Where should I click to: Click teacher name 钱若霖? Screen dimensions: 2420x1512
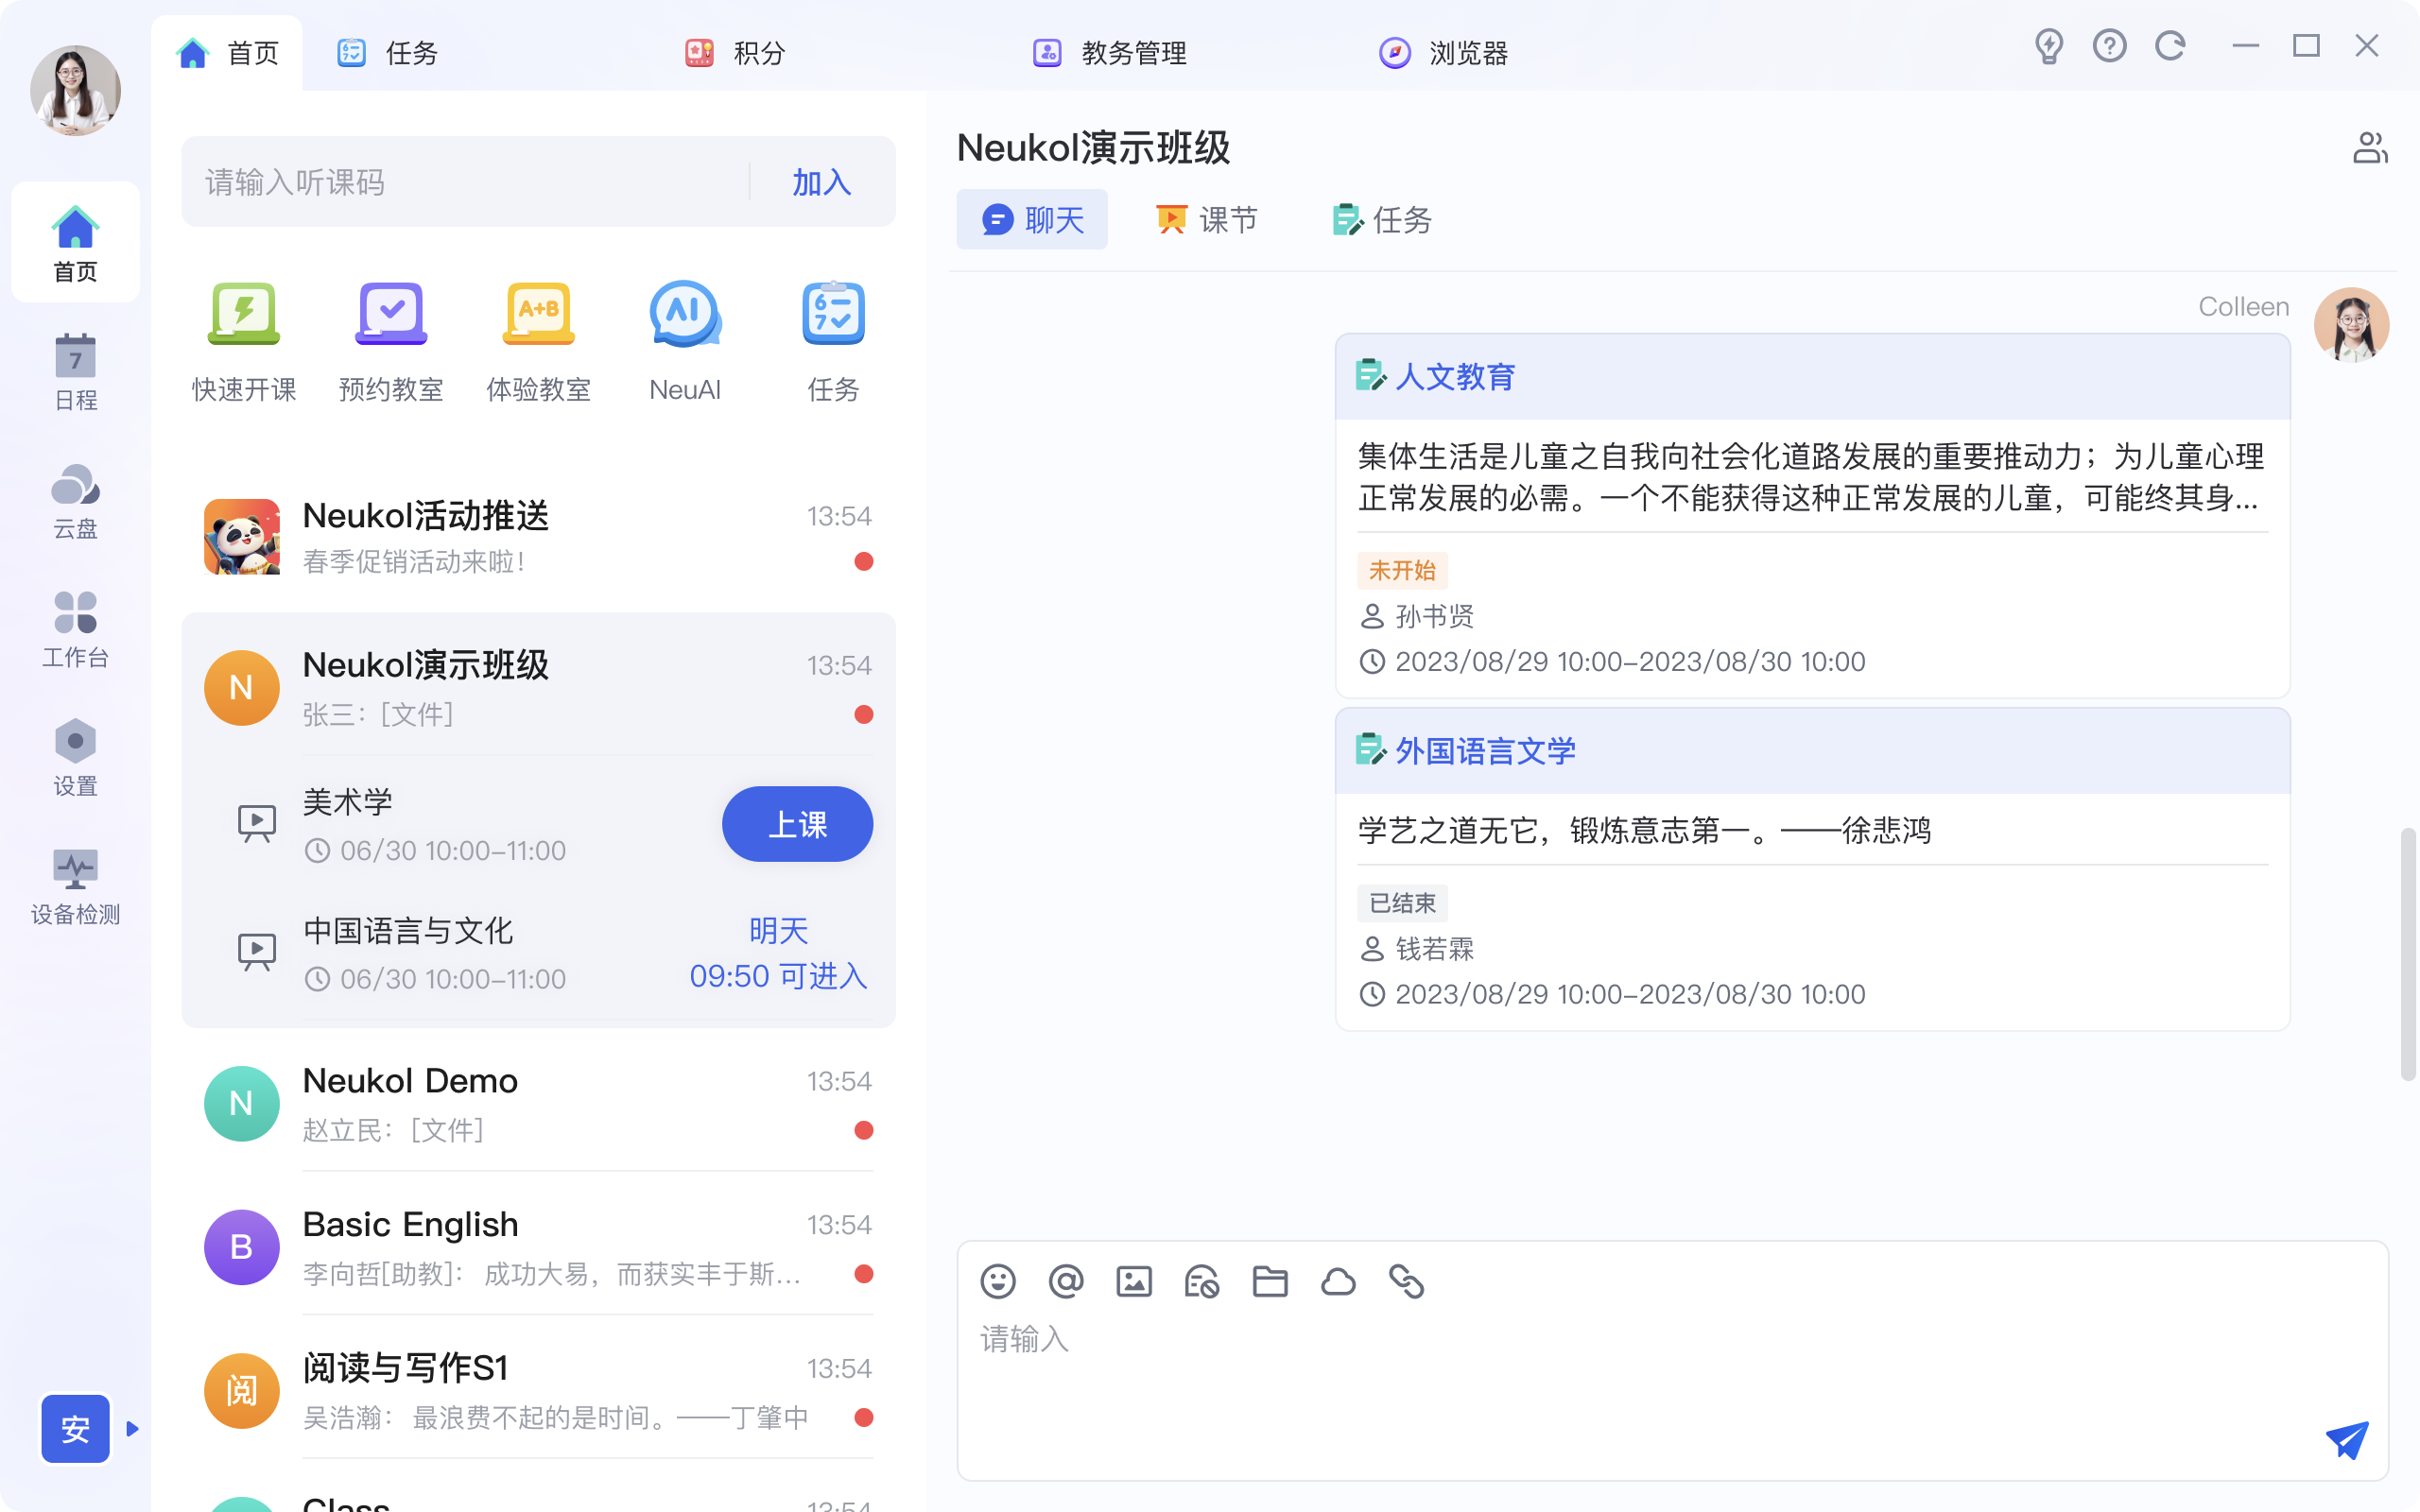[x=1434, y=949]
